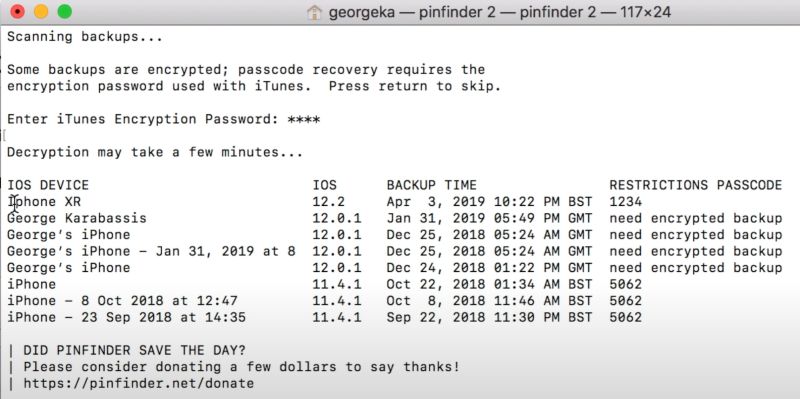The height and width of the screenshot is (399, 800).
Task: Click the 'Scanning backups...' text line
Action: pyautogui.click(x=85, y=37)
